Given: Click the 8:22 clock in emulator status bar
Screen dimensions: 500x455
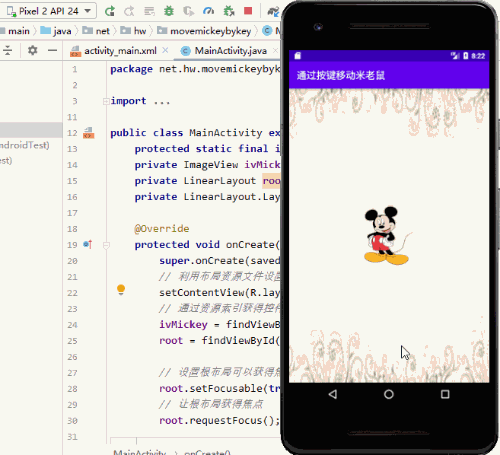Looking at the screenshot, I should pyautogui.click(x=478, y=56).
